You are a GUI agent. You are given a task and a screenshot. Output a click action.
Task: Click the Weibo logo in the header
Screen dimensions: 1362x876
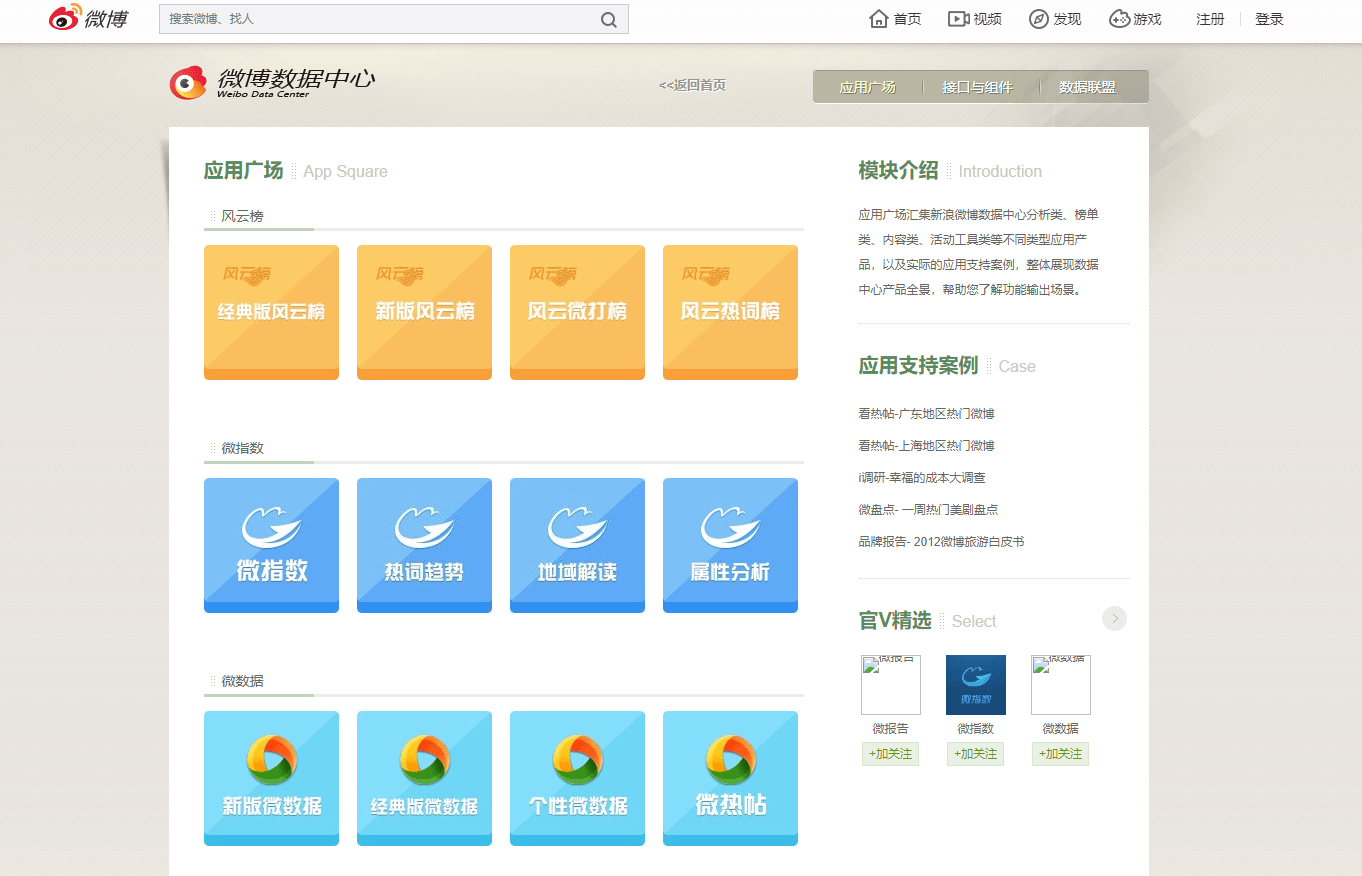point(89,19)
